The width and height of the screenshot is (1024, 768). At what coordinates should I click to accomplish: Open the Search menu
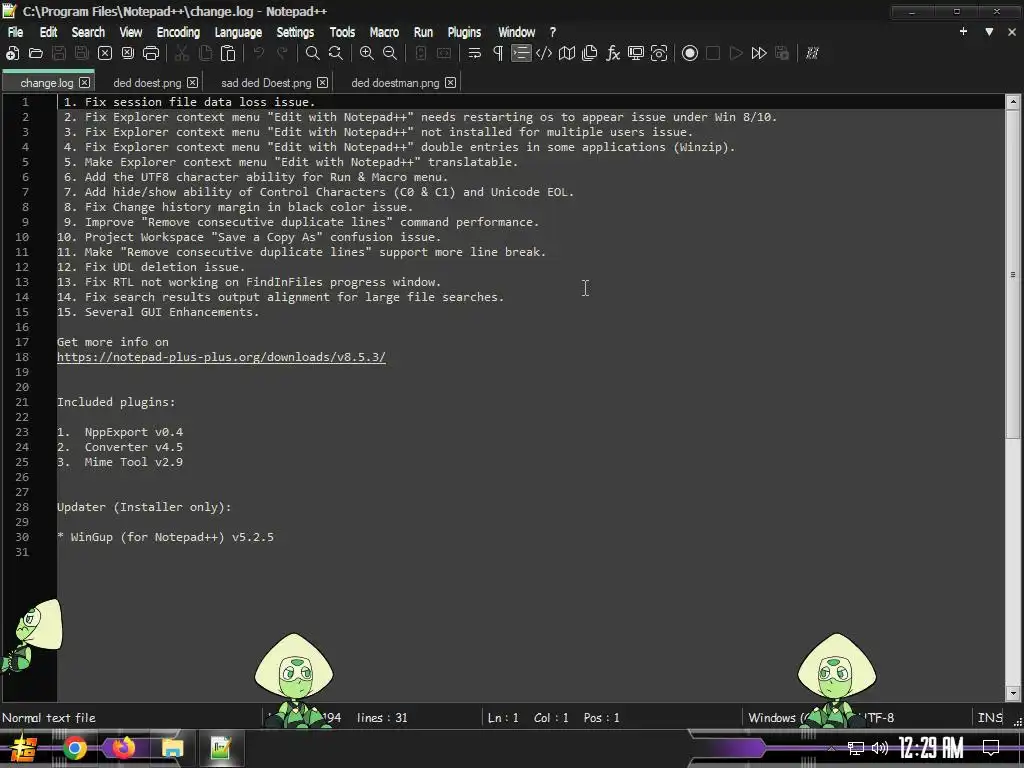point(88,32)
